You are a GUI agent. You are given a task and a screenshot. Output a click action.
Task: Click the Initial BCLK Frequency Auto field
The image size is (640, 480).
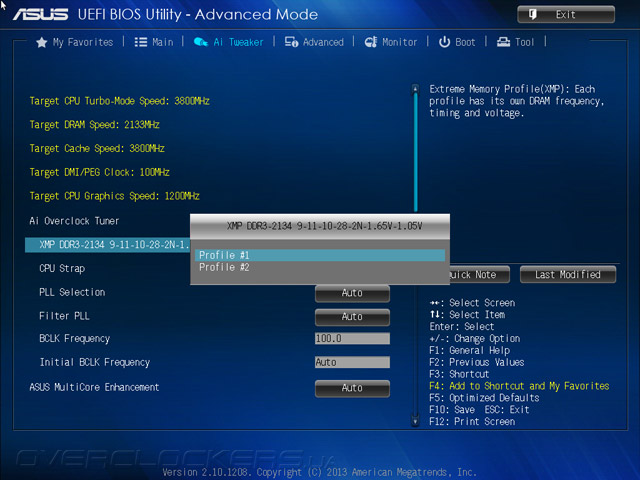352,362
